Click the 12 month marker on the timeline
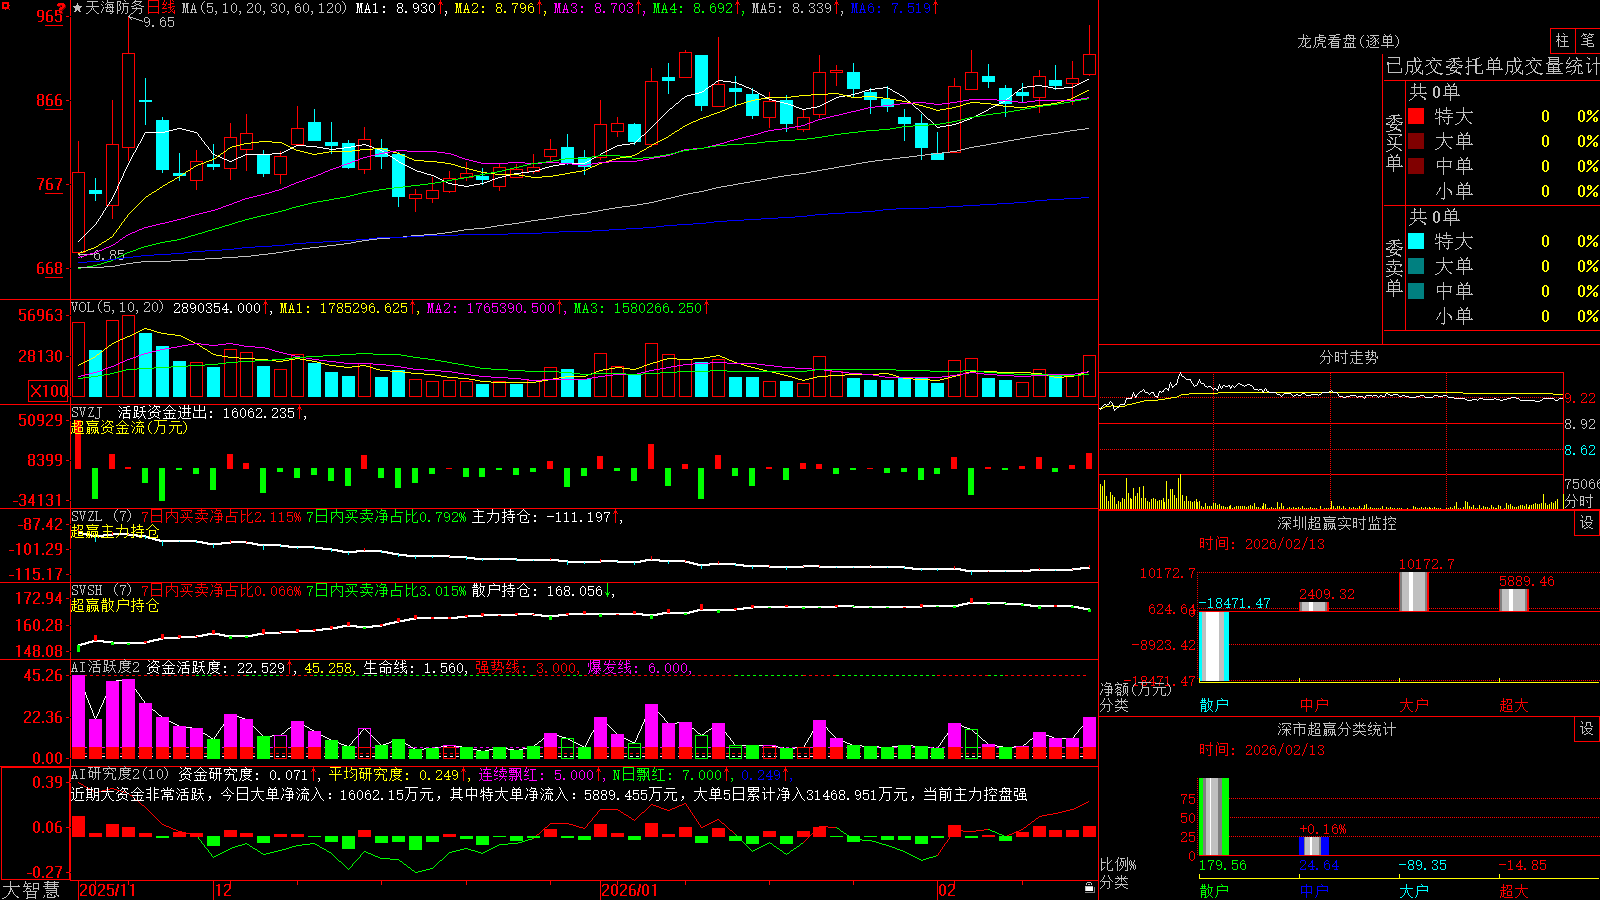The width and height of the screenshot is (1600, 900). coord(223,890)
